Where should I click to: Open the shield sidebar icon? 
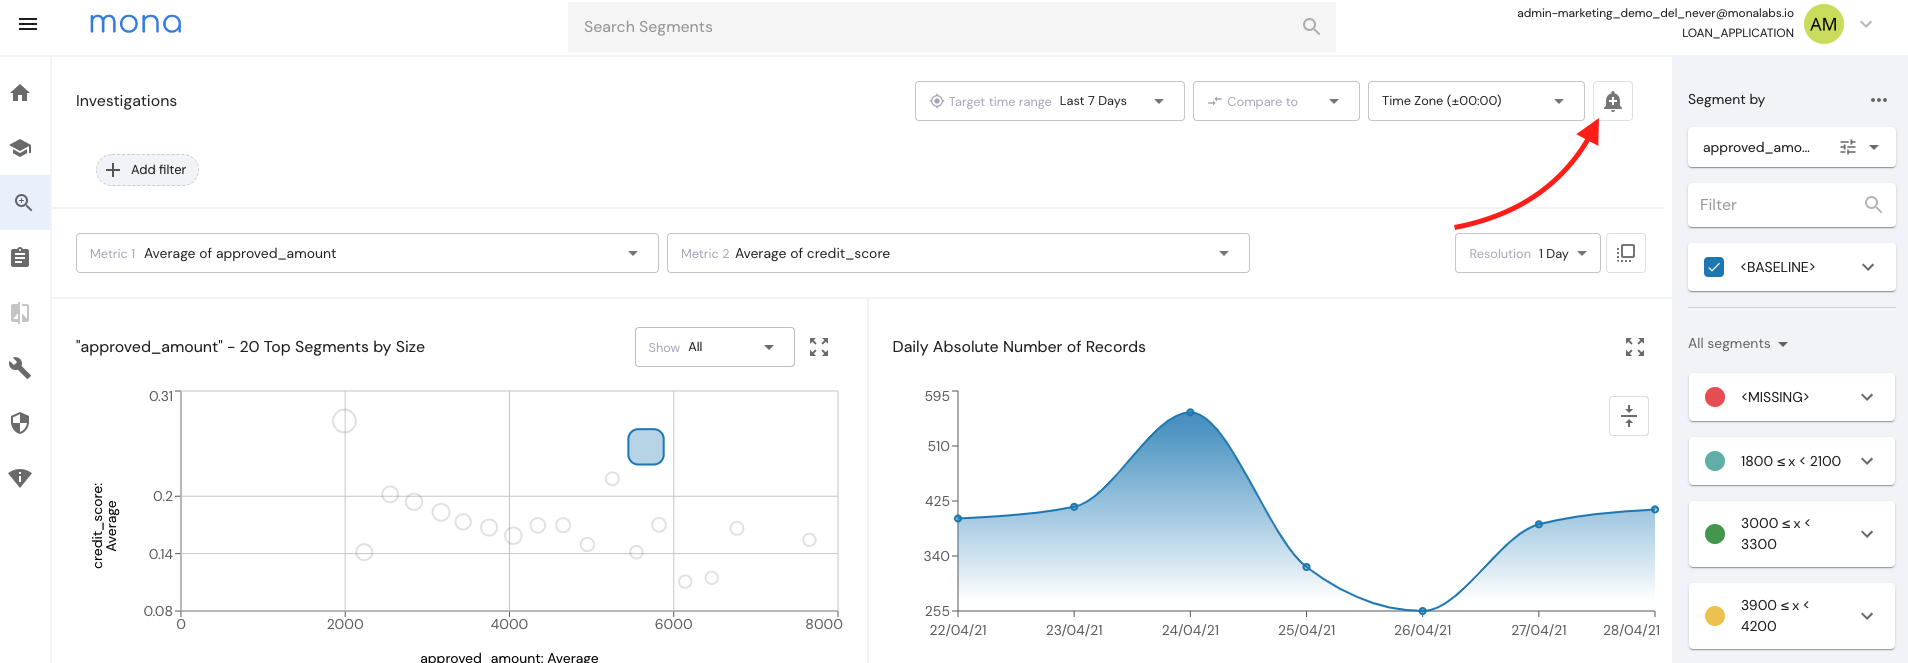(x=20, y=423)
